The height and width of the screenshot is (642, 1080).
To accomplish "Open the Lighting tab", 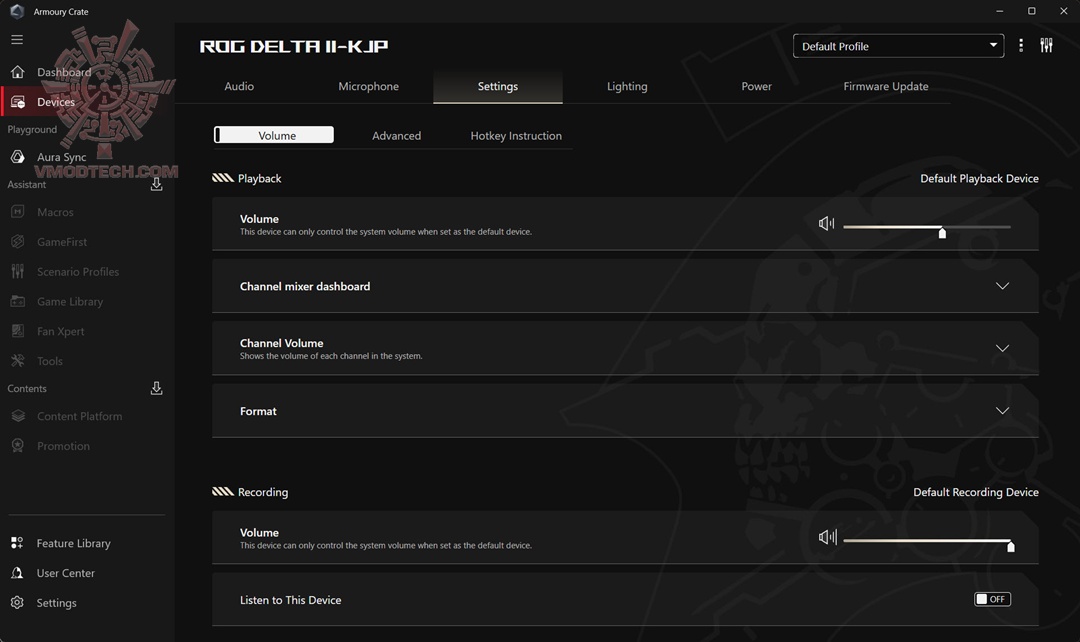I will [x=627, y=86].
